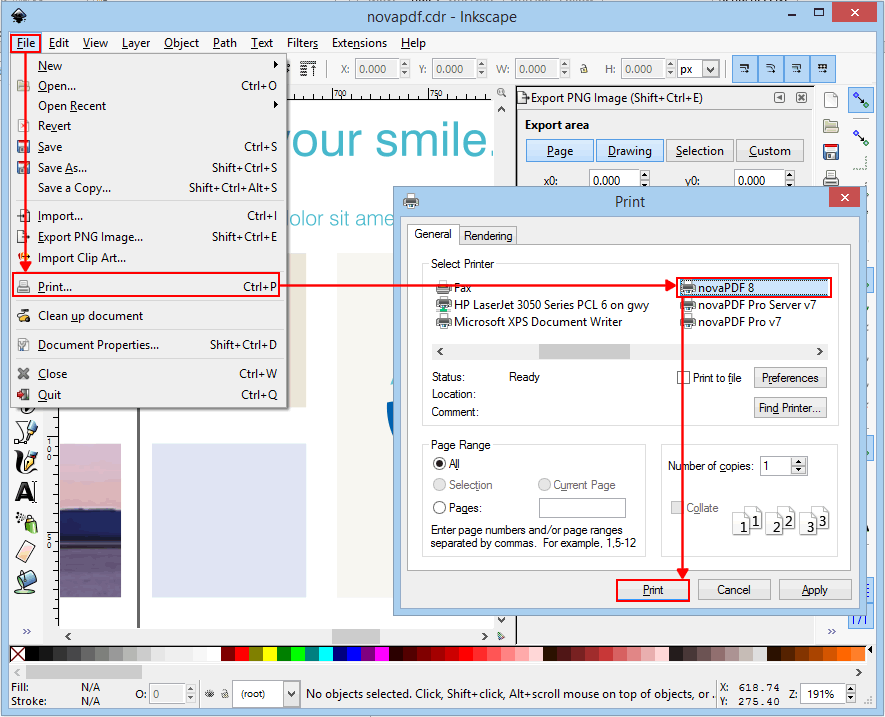Toggle the Selection export area button
Viewport: 885px width, 717px height.
699,151
